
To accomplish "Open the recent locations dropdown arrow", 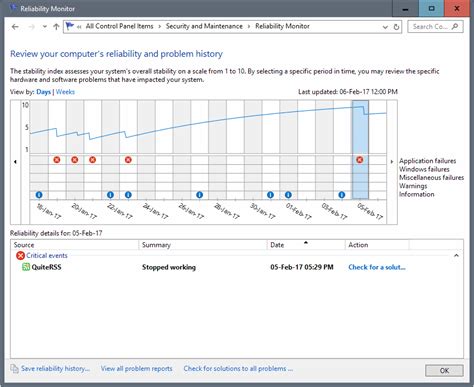I will (x=44, y=27).
